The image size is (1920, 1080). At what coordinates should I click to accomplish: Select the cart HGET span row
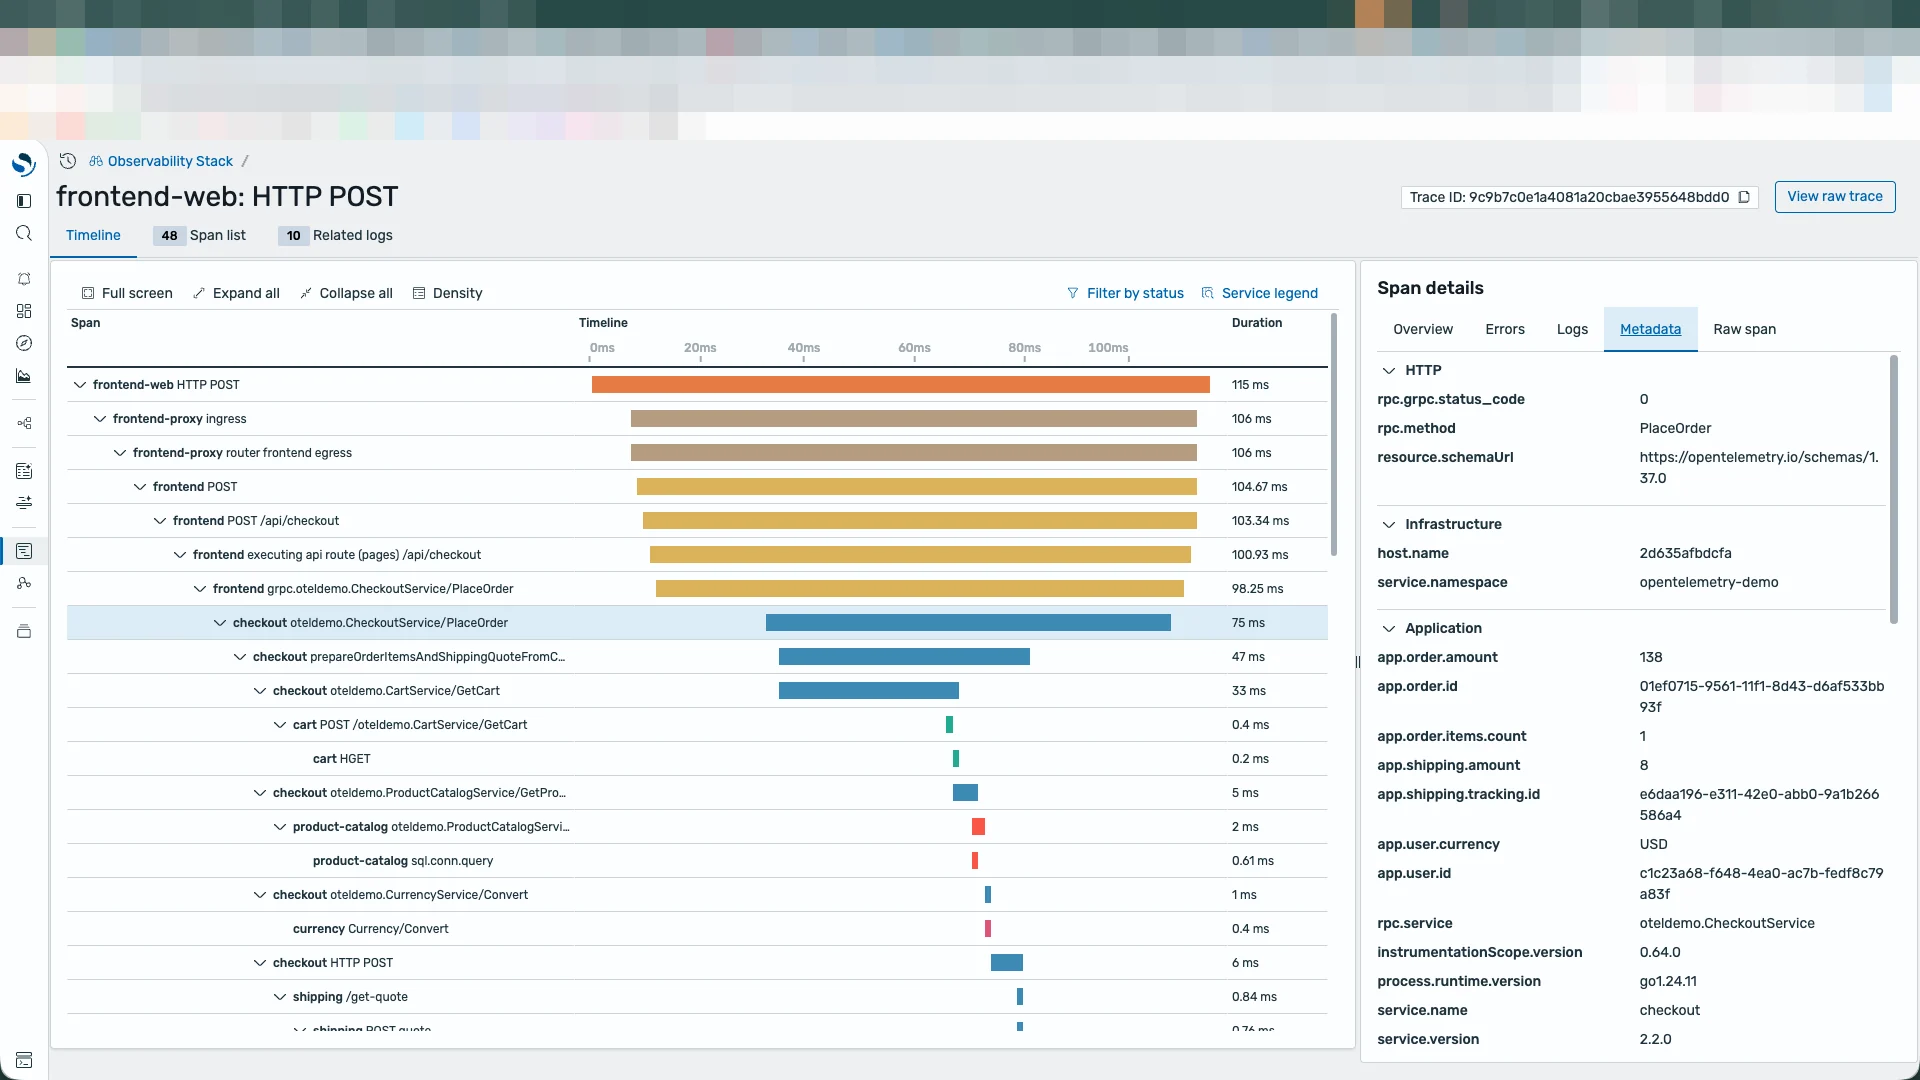point(697,759)
